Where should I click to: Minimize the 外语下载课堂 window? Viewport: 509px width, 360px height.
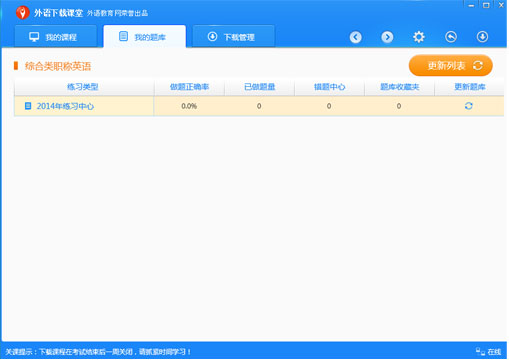tap(471, 5)
